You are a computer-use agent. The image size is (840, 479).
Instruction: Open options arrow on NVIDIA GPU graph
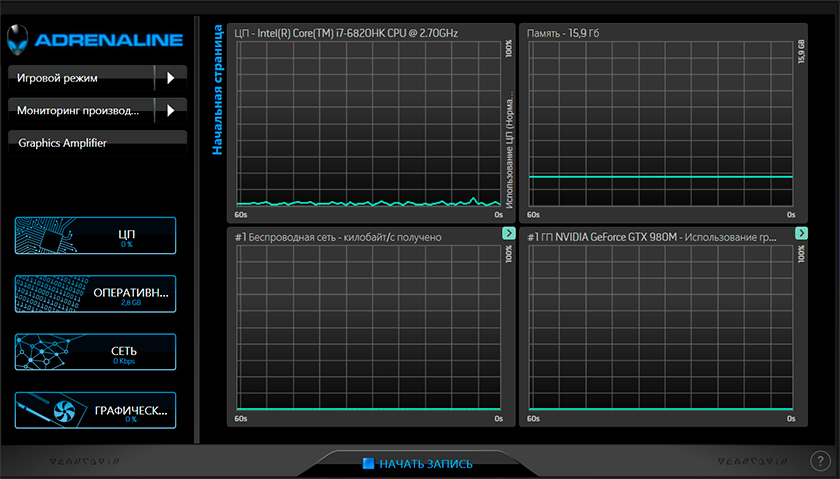coord(801,233)
